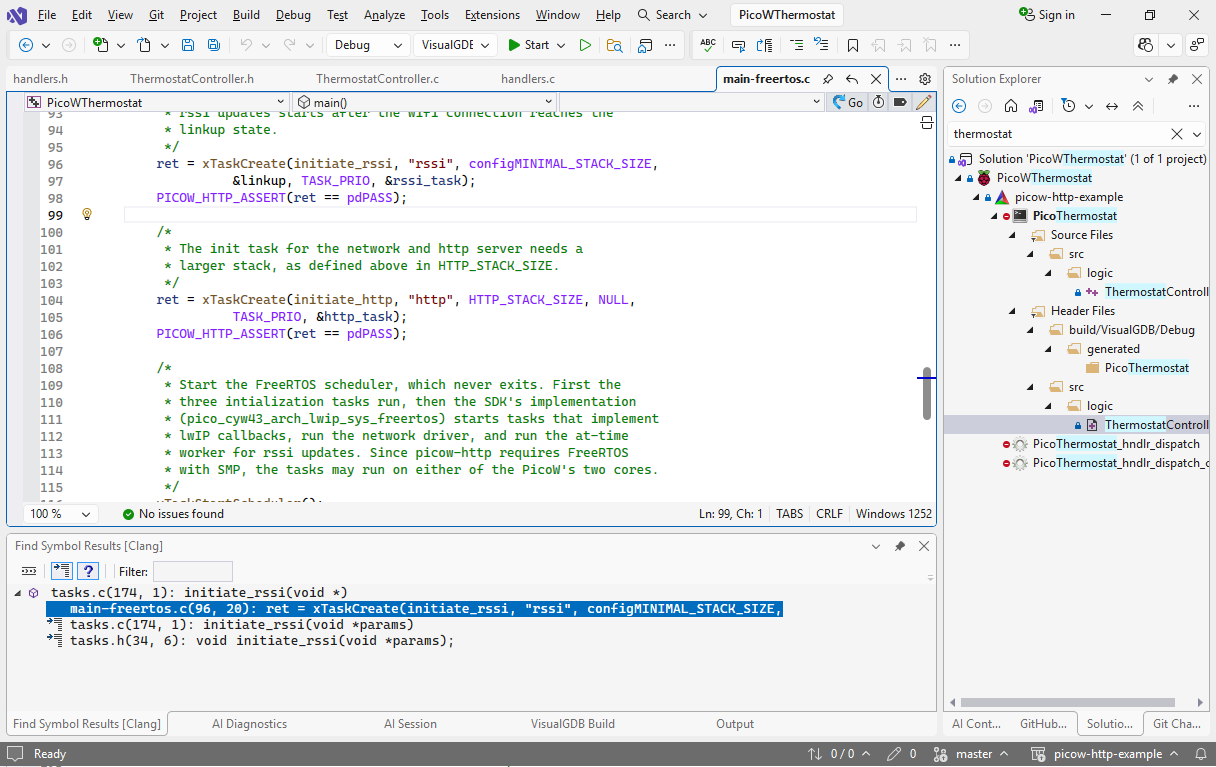Screen dimensions: 1216x767
Task: Toggle pin on main-freertos.c tab
Action: 828,79
